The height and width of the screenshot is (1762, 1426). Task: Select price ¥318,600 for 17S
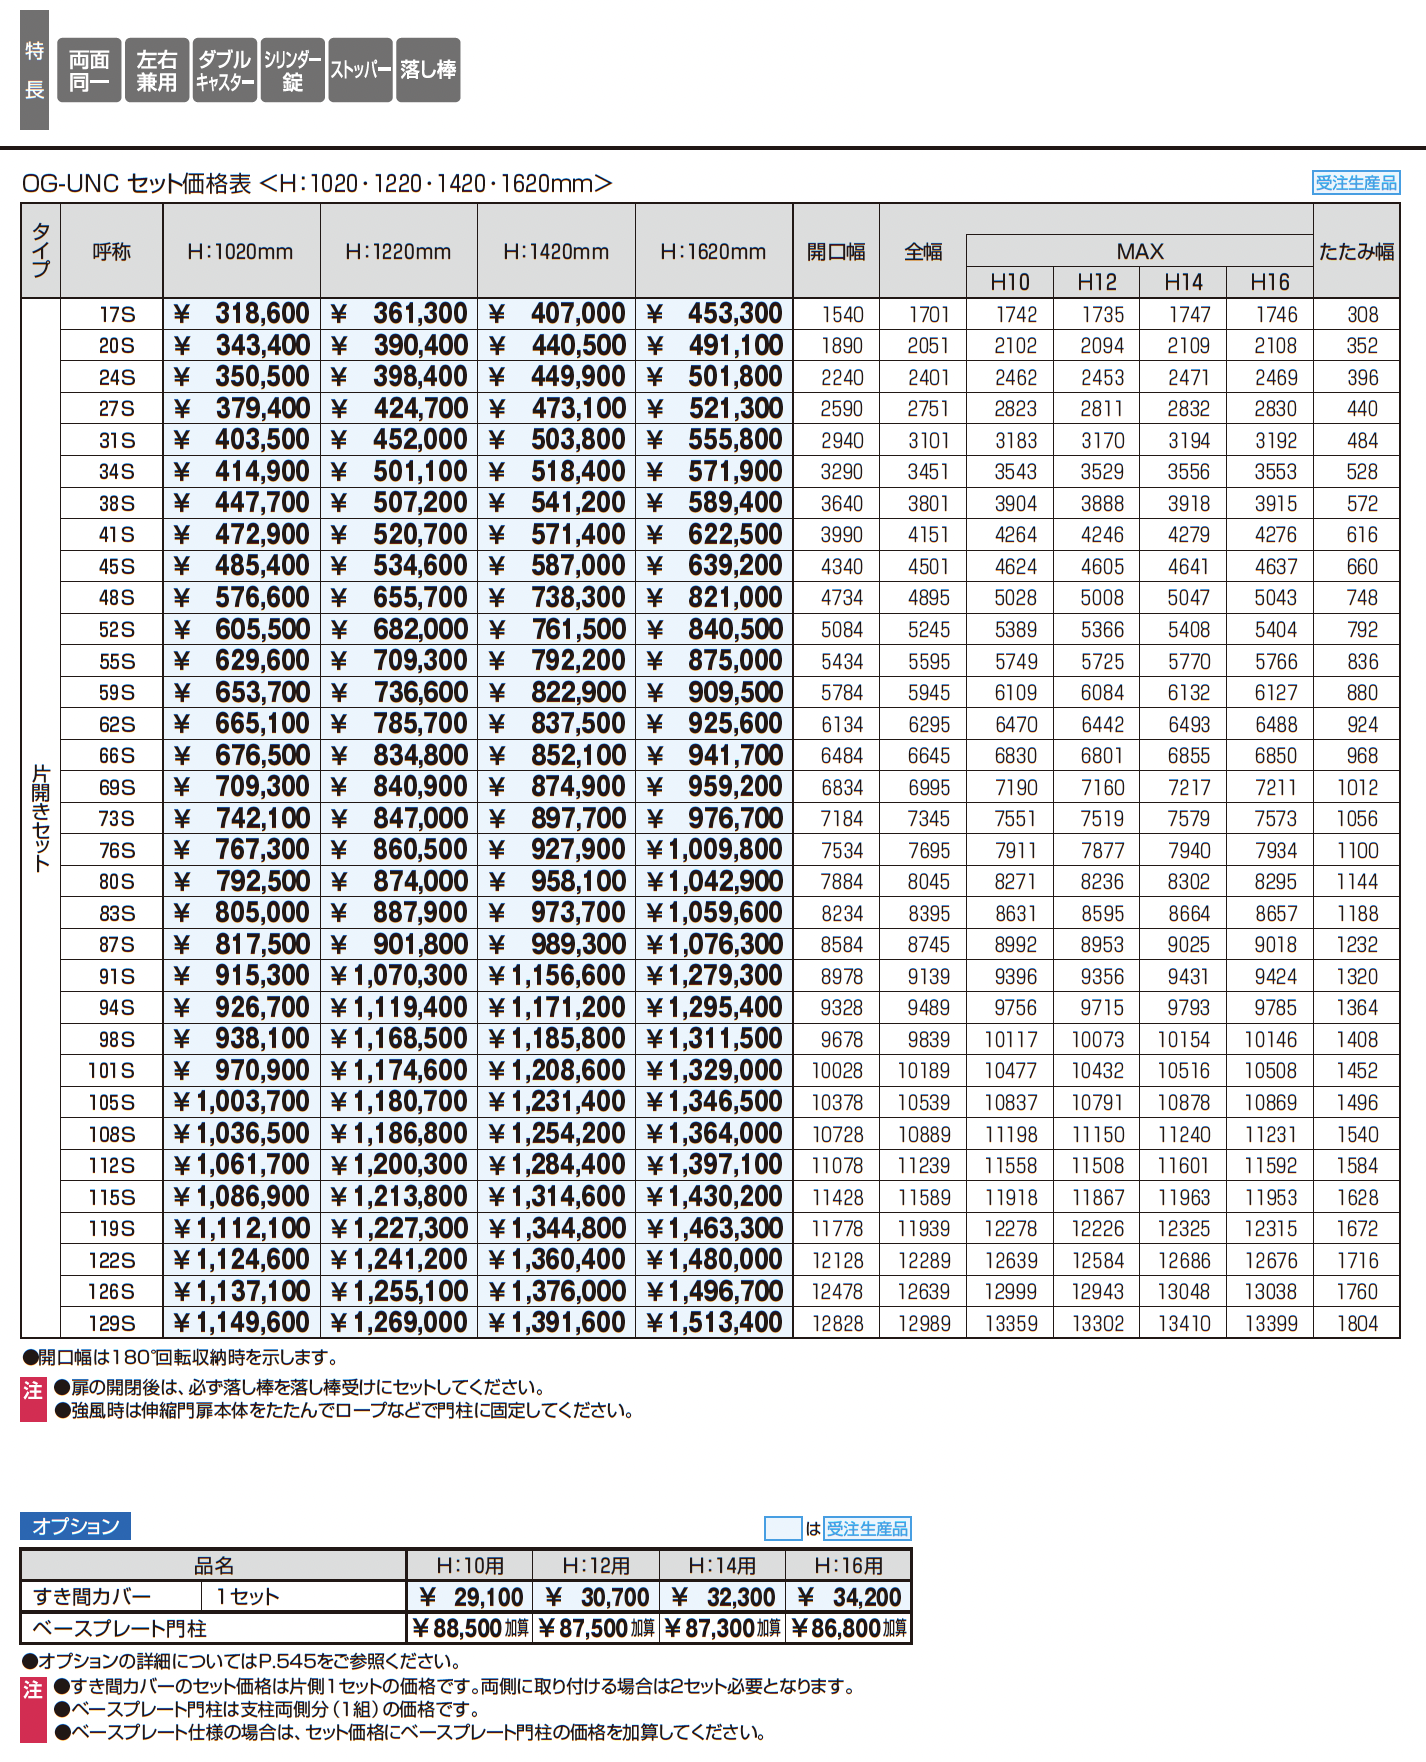(x=241, y=314)
